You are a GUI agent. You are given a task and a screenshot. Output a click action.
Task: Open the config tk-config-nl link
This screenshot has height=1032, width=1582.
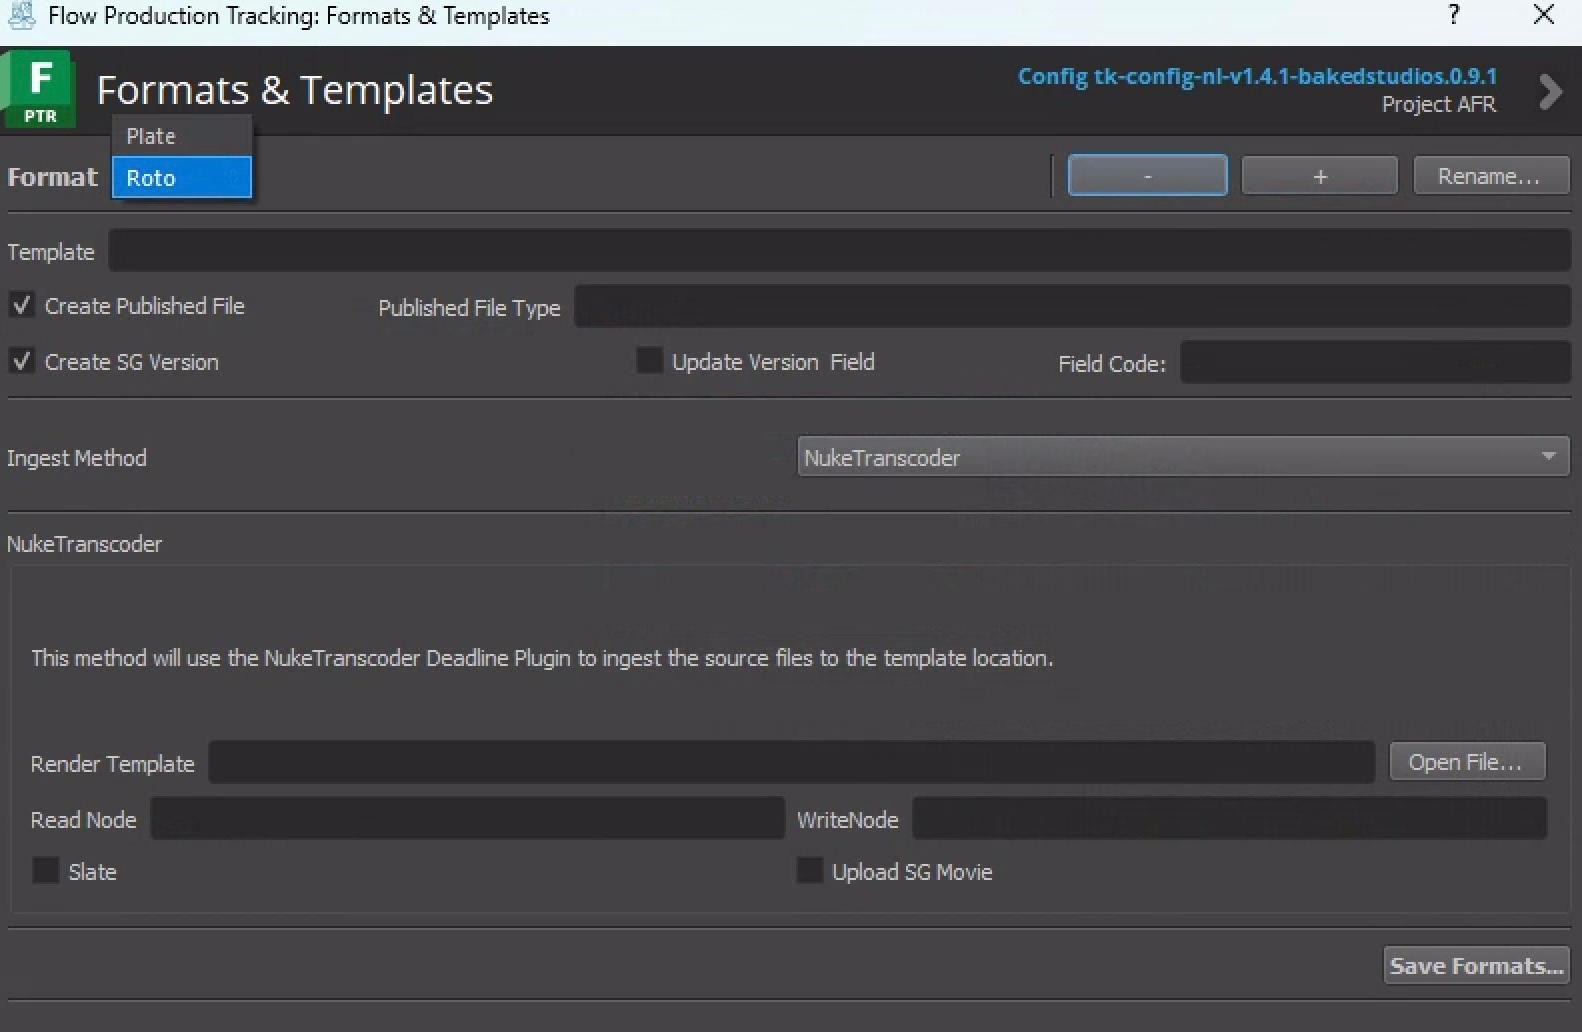[x=1256, y=76]
